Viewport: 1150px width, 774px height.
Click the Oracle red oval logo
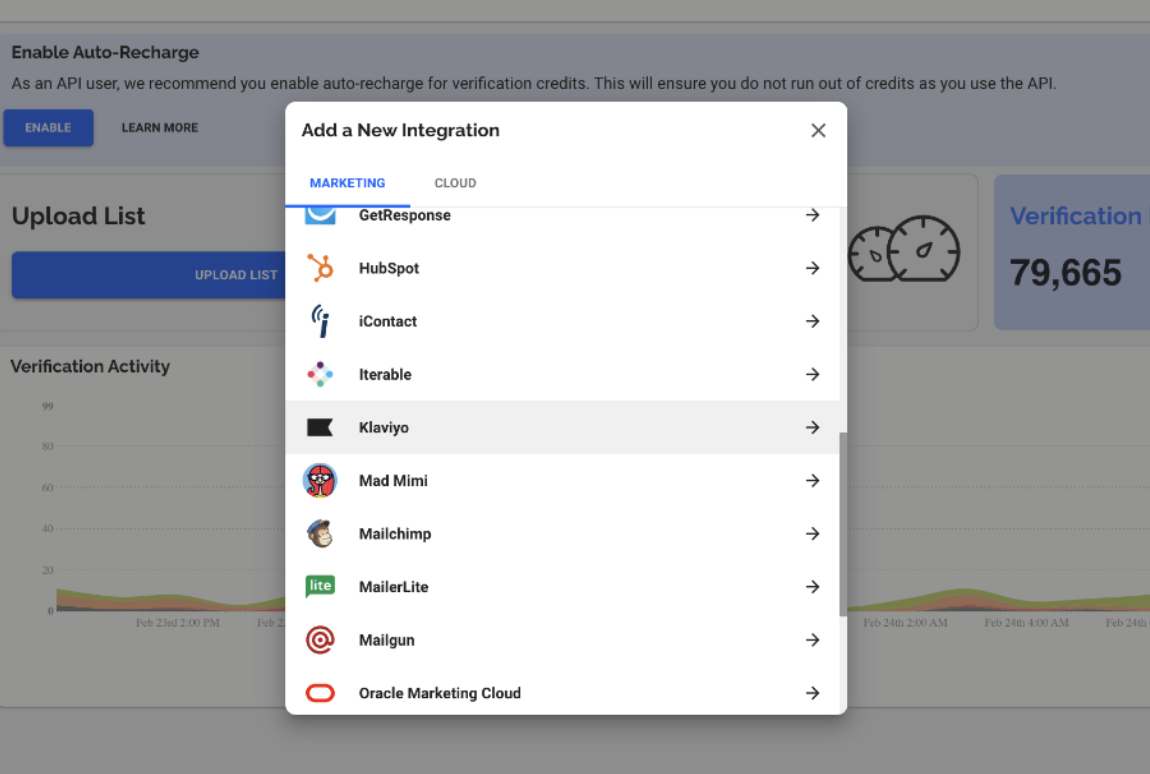(x=320, y=693)
